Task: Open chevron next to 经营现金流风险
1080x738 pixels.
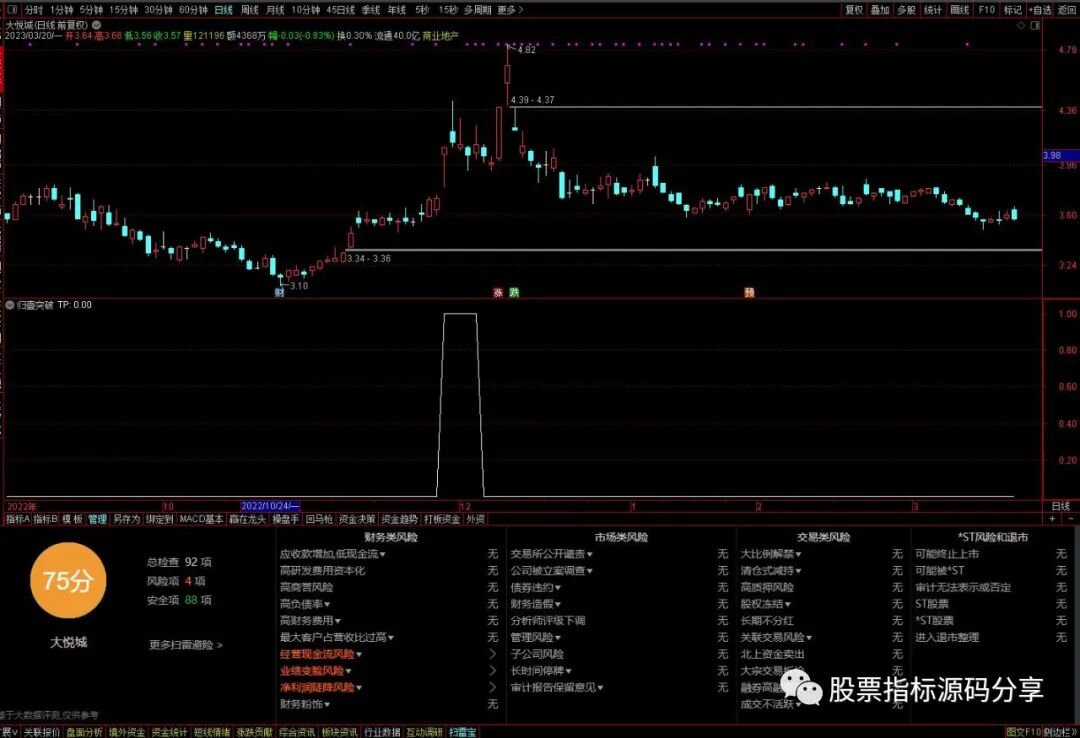Action: pyautogui.click(x=492, y=654)
